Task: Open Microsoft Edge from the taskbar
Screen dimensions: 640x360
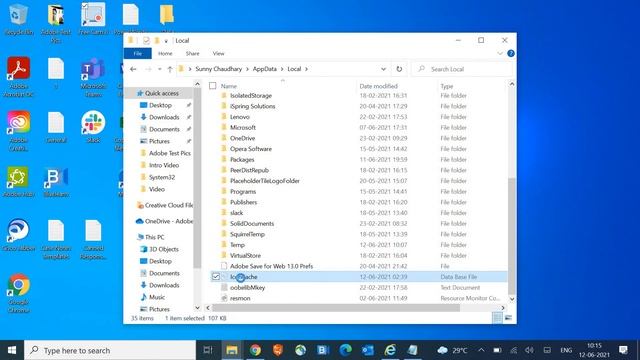Action: click(x=345, y=350)
